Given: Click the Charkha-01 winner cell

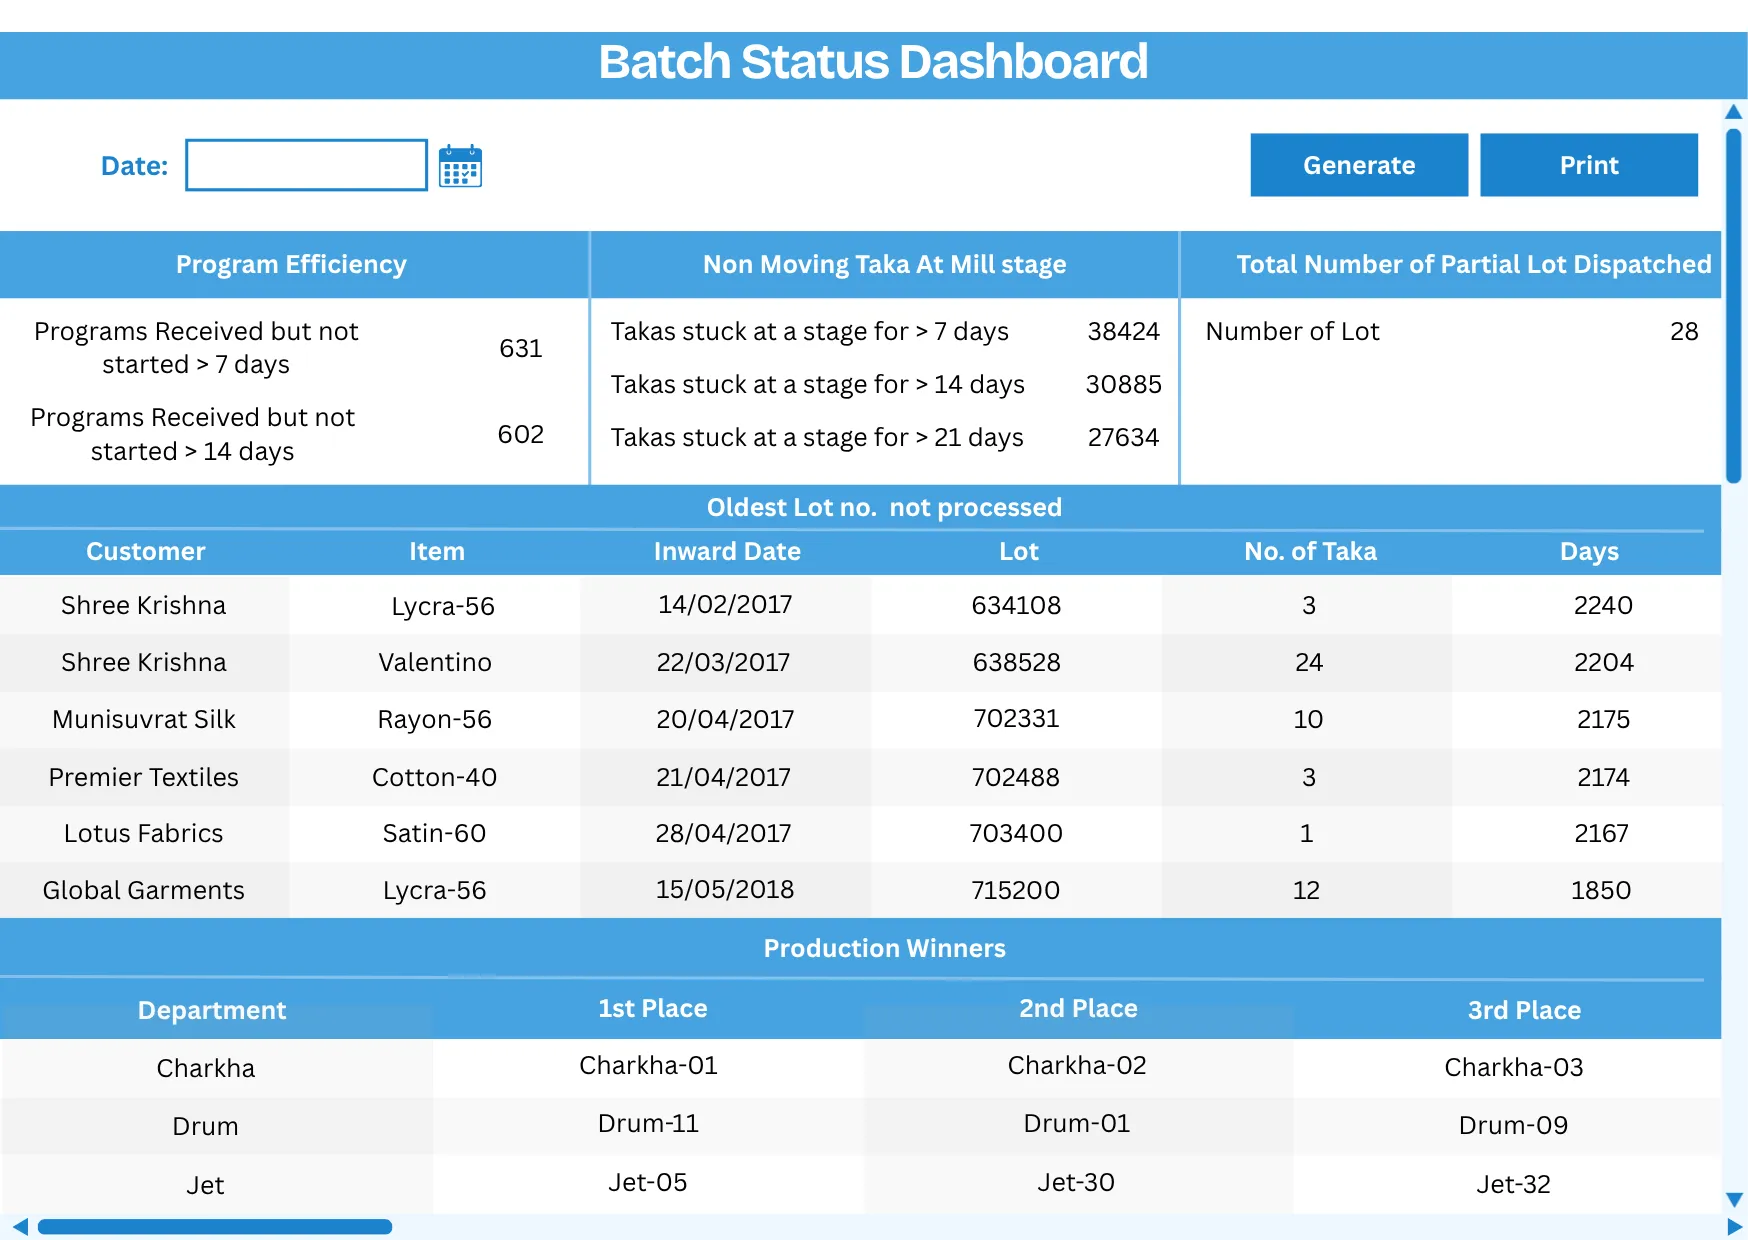Looking at the screenshot, I should click(x=648, y=1065).
